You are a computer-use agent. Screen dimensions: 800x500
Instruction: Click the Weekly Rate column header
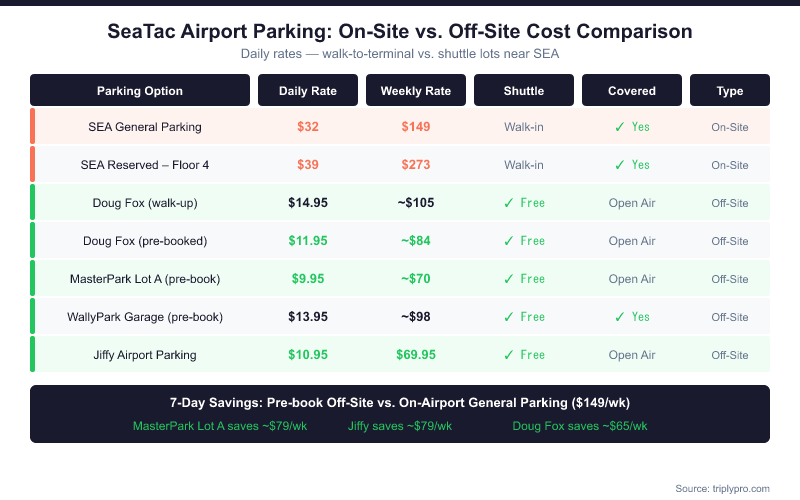(x=416, y=91)
